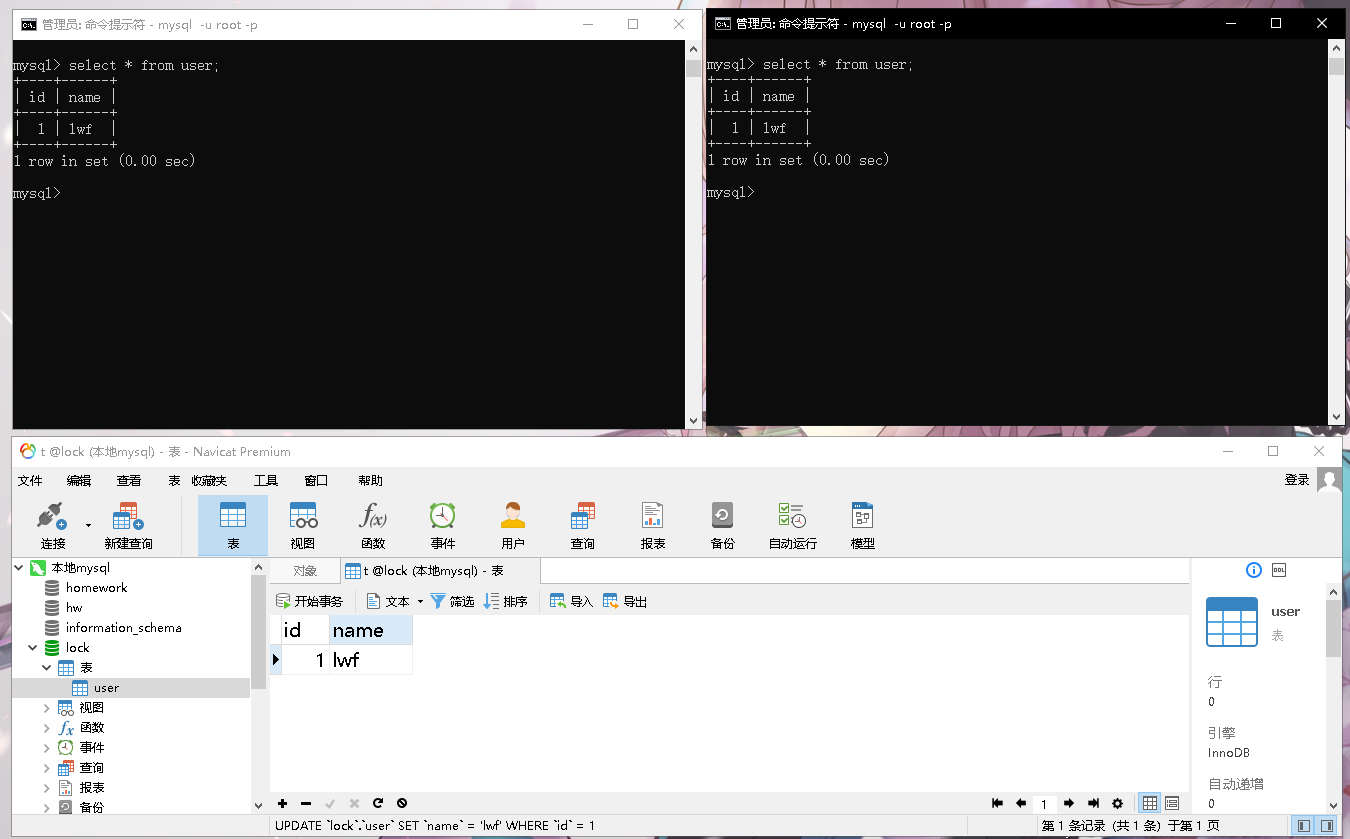The image size is (1350, 839).
Task: Toggle the left navigation pane icon
Action: 1303,826
